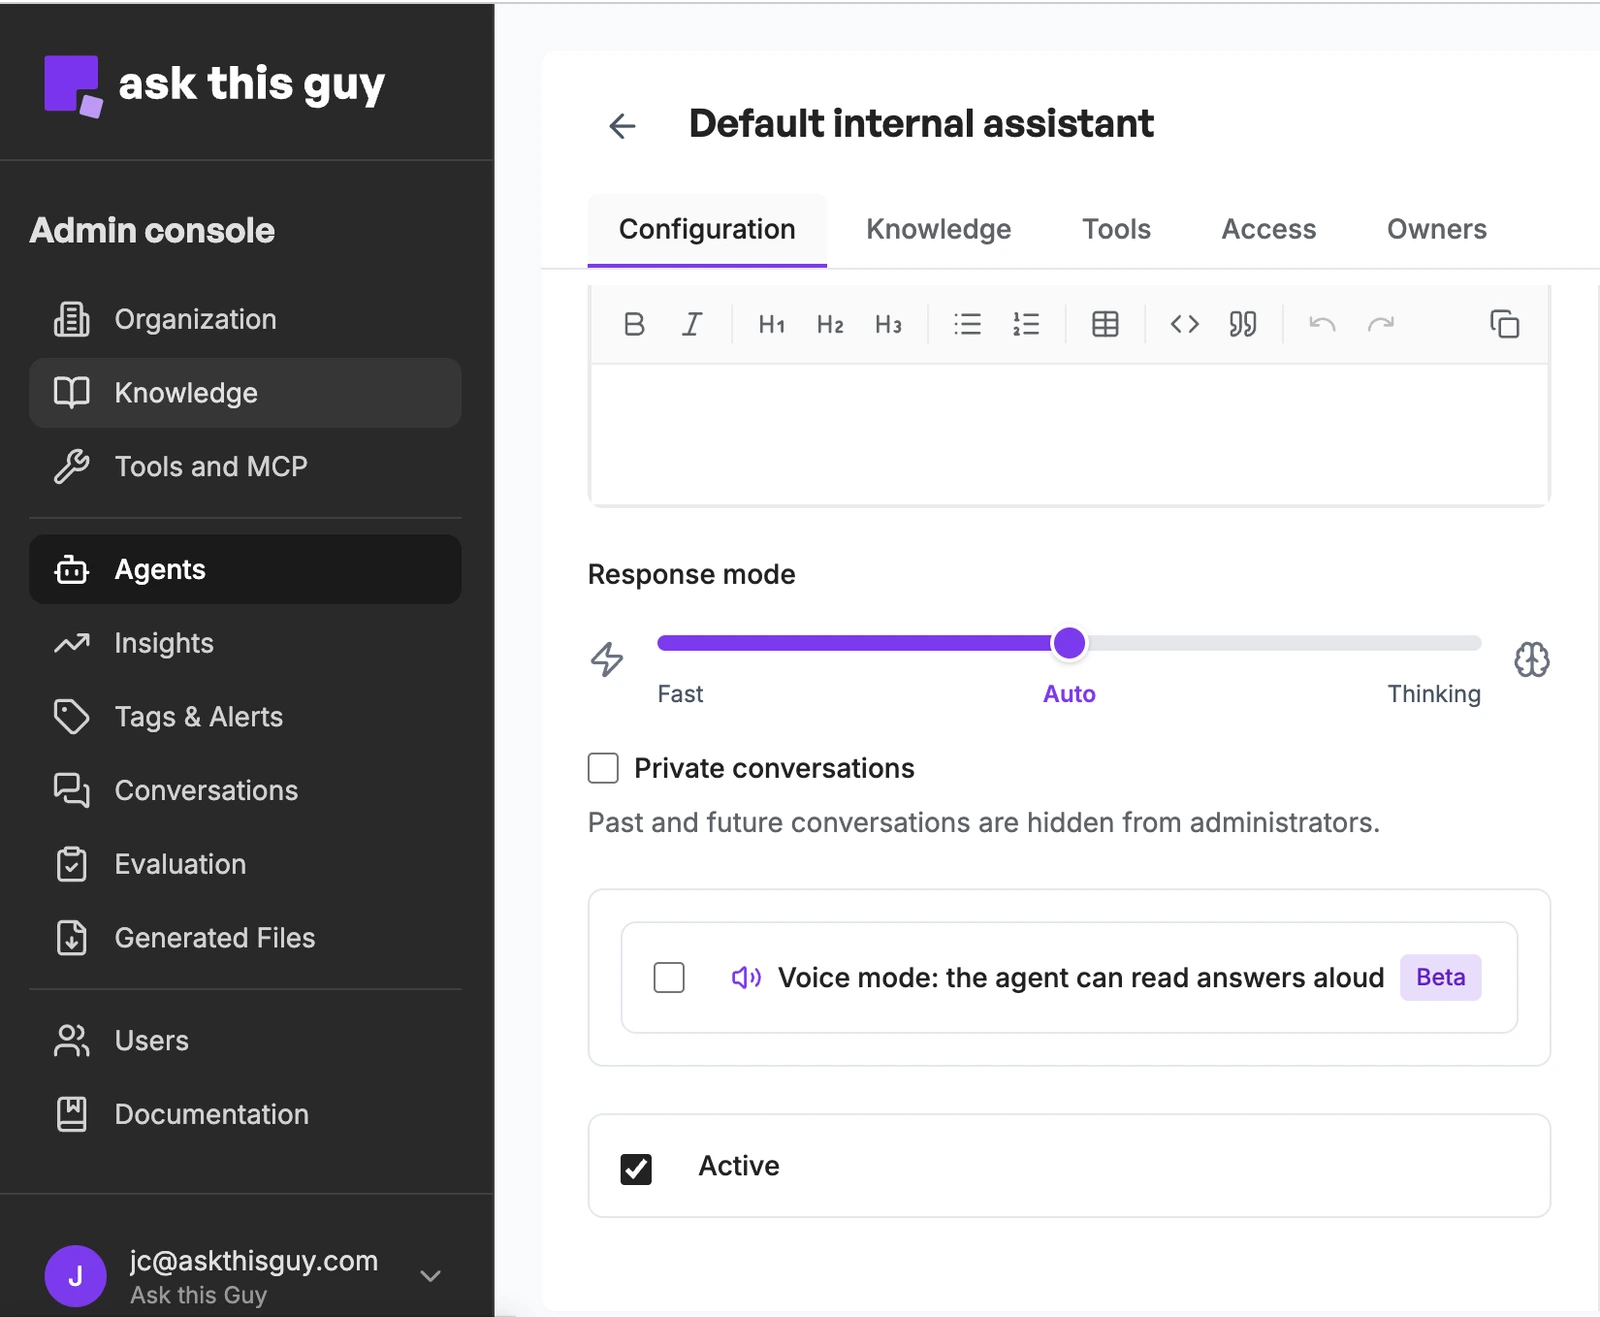Click the lightning bolt Fast icon

click(607, 659)
